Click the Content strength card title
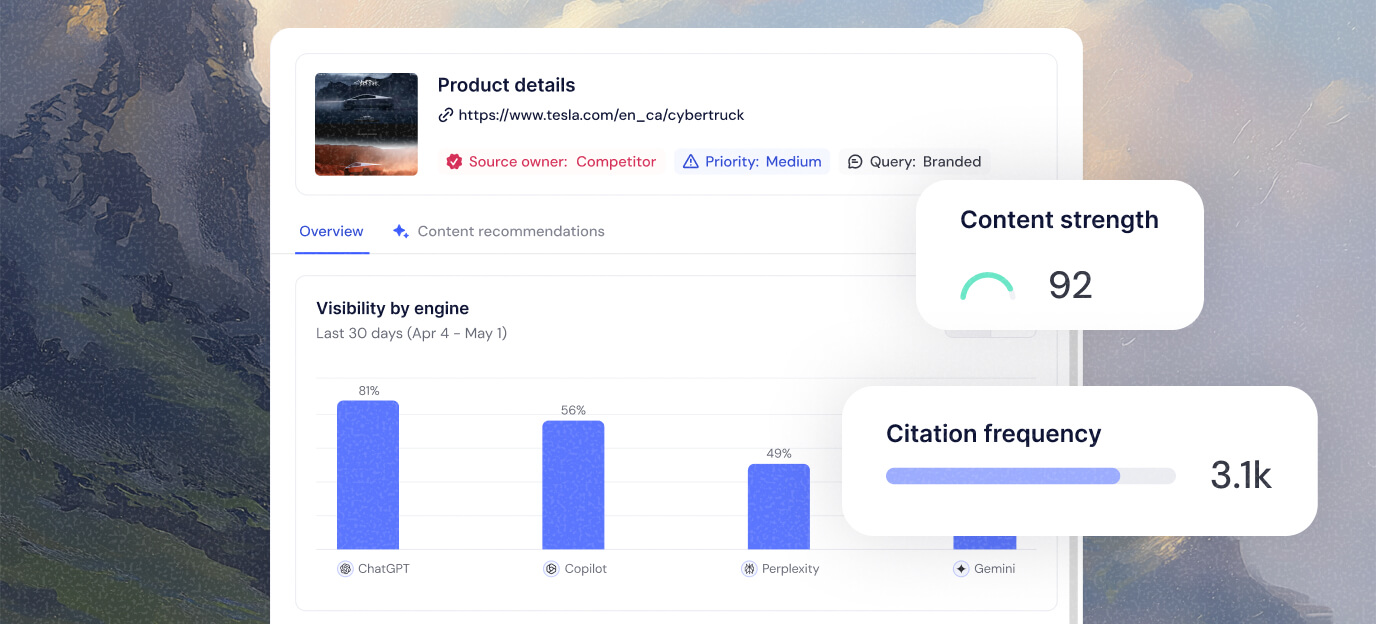Screen dimensions: 1376x624 click(x=1059, y=220)
